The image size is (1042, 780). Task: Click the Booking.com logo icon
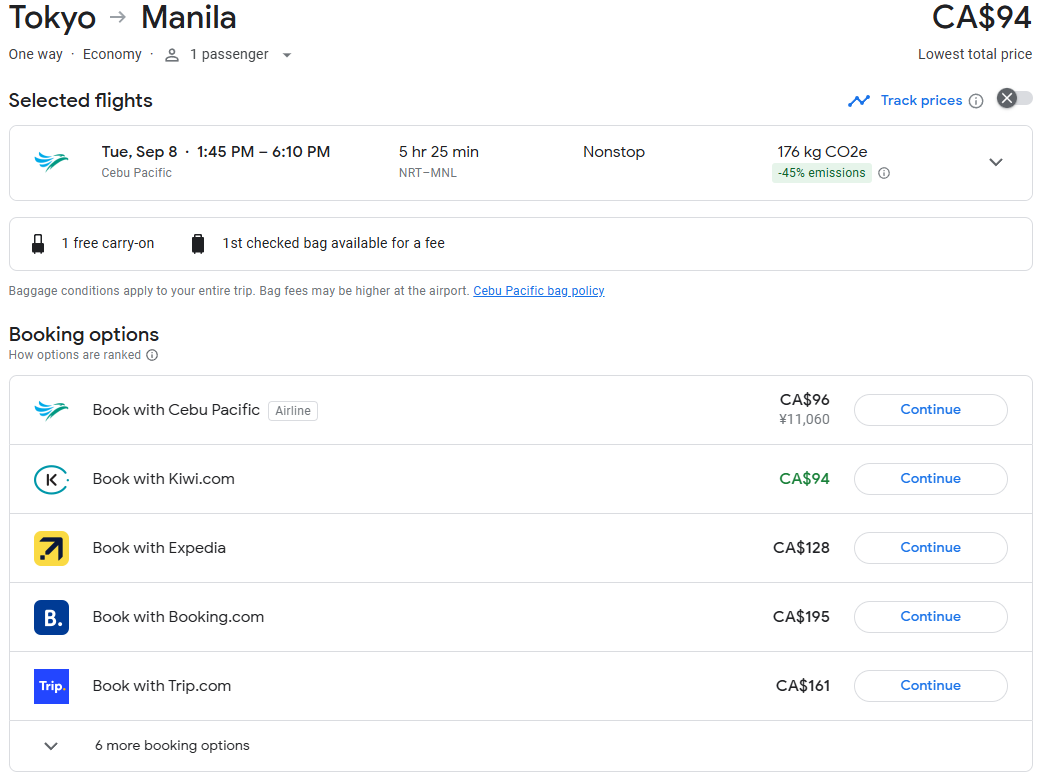point(51,618)
